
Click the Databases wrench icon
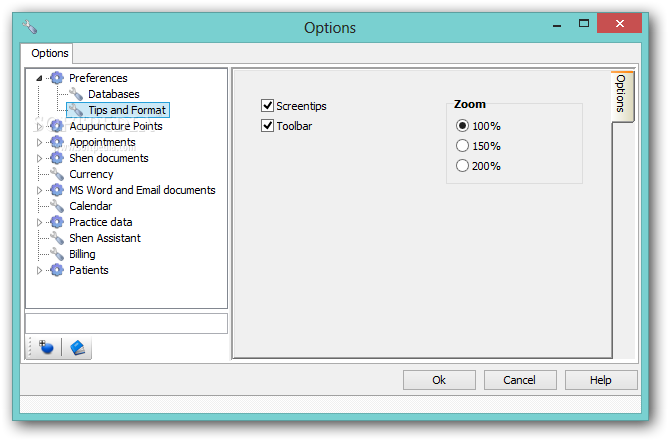click(x=76, y=94)
